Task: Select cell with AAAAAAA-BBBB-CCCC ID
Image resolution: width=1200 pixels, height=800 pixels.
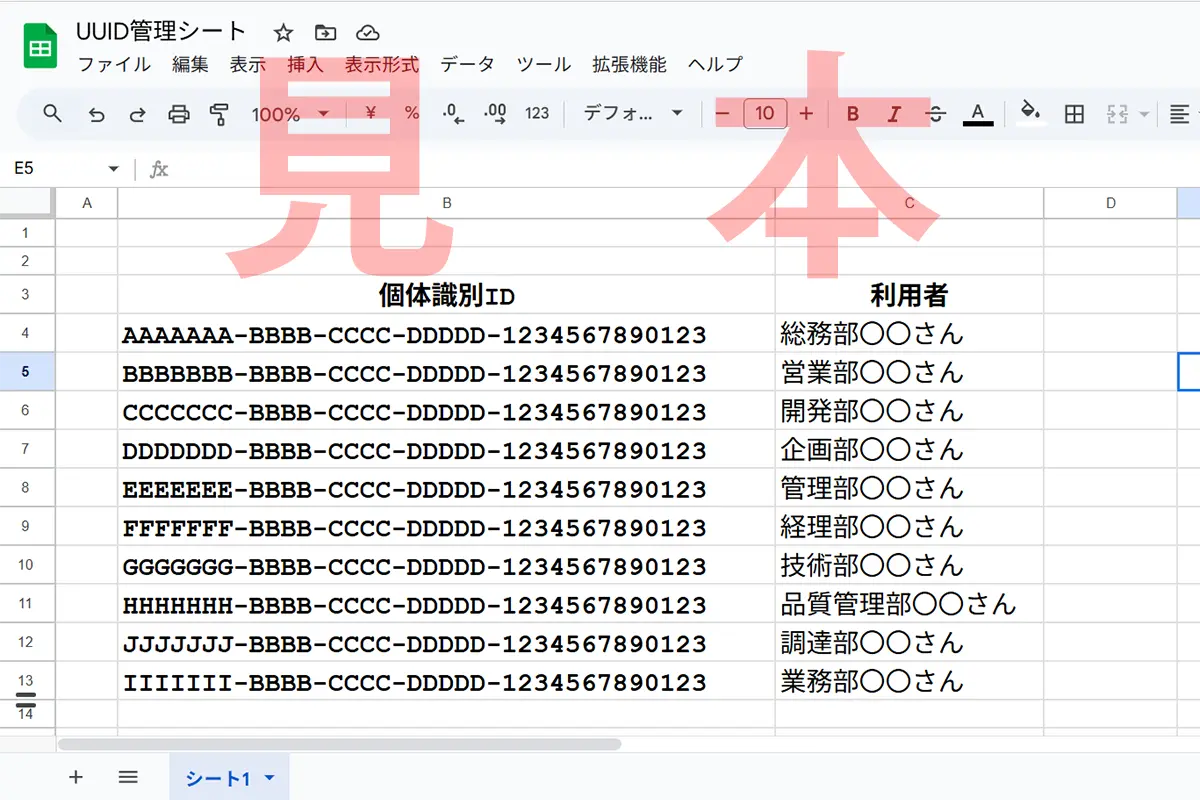Action: [446, 334]
